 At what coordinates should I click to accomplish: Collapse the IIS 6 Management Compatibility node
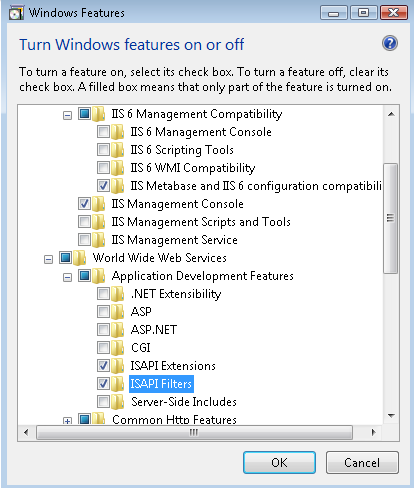67,116
